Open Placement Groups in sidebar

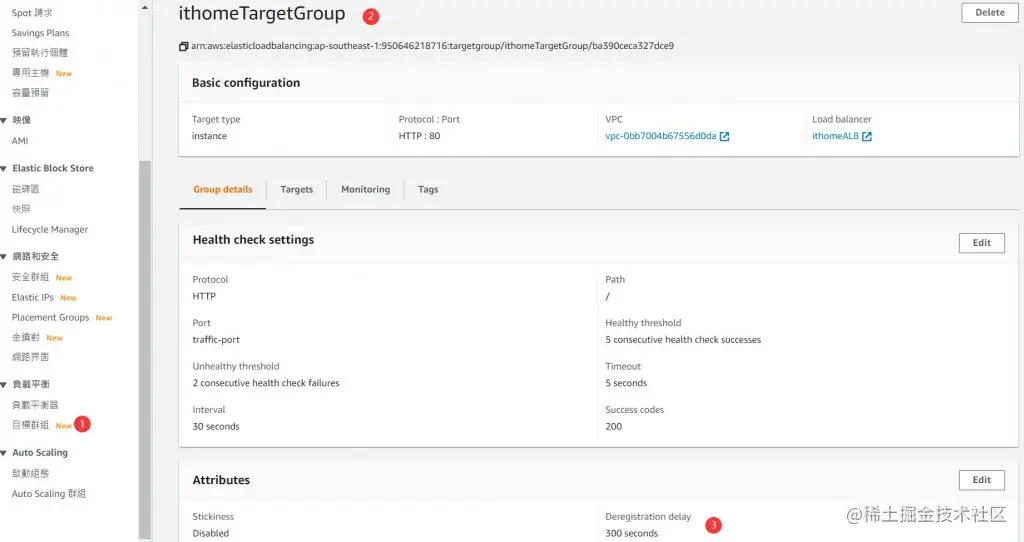(50, 317)
